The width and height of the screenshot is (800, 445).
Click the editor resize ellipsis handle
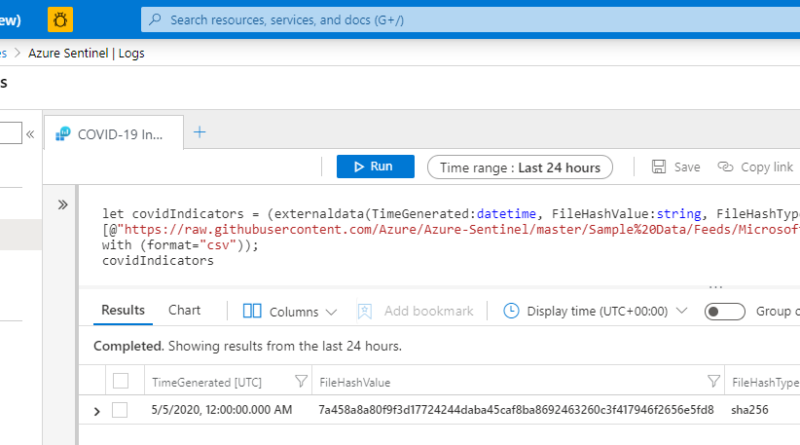[x=715, y=287]
